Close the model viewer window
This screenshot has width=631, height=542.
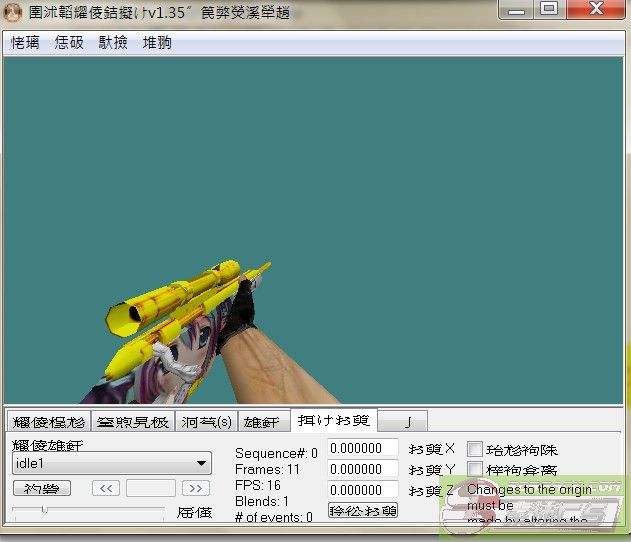coord(593,9)
